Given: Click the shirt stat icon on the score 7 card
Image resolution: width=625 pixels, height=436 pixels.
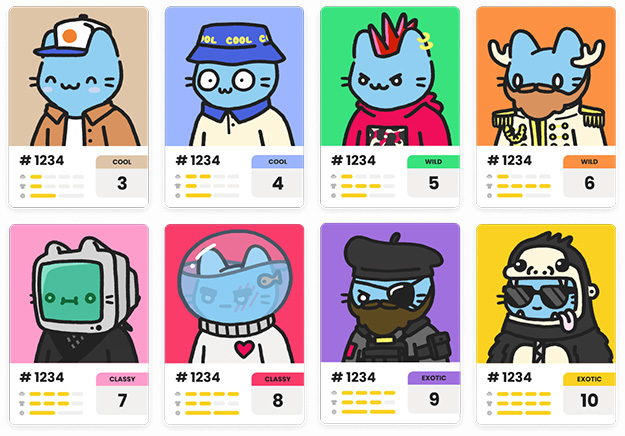Looking at the screenshot, I should coord(23,403).
